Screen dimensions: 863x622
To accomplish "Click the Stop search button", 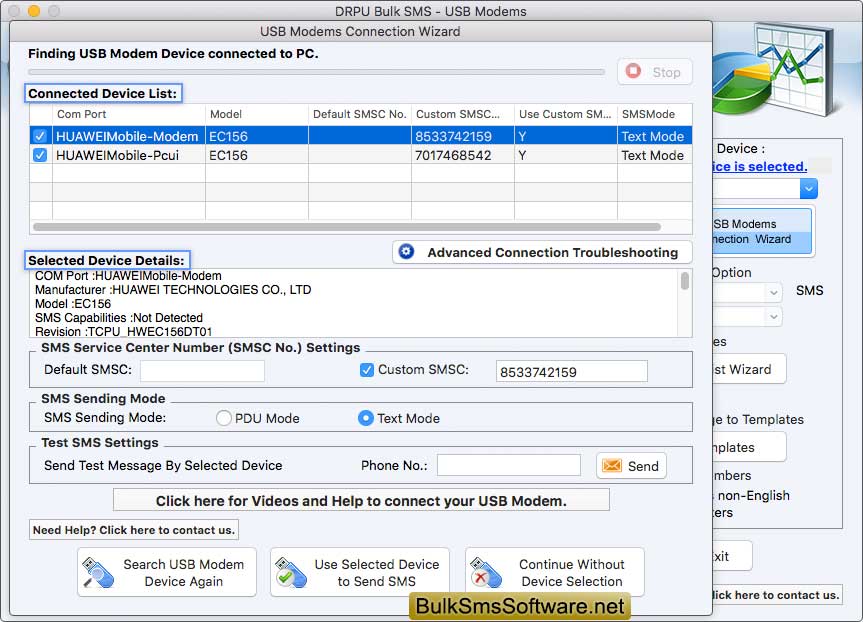I will (x=654, y=72).
